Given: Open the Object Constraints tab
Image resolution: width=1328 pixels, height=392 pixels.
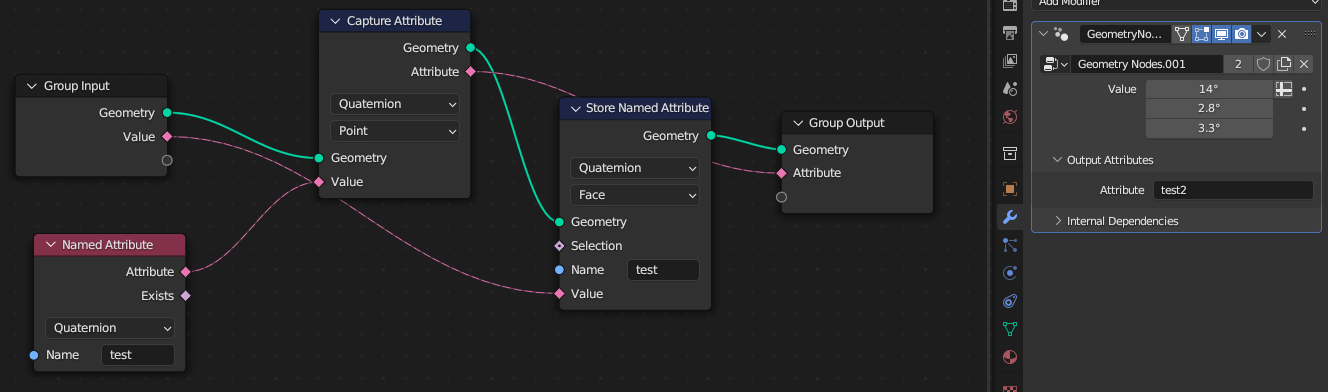Looking at the screenshot, I should click(1010, 300).
